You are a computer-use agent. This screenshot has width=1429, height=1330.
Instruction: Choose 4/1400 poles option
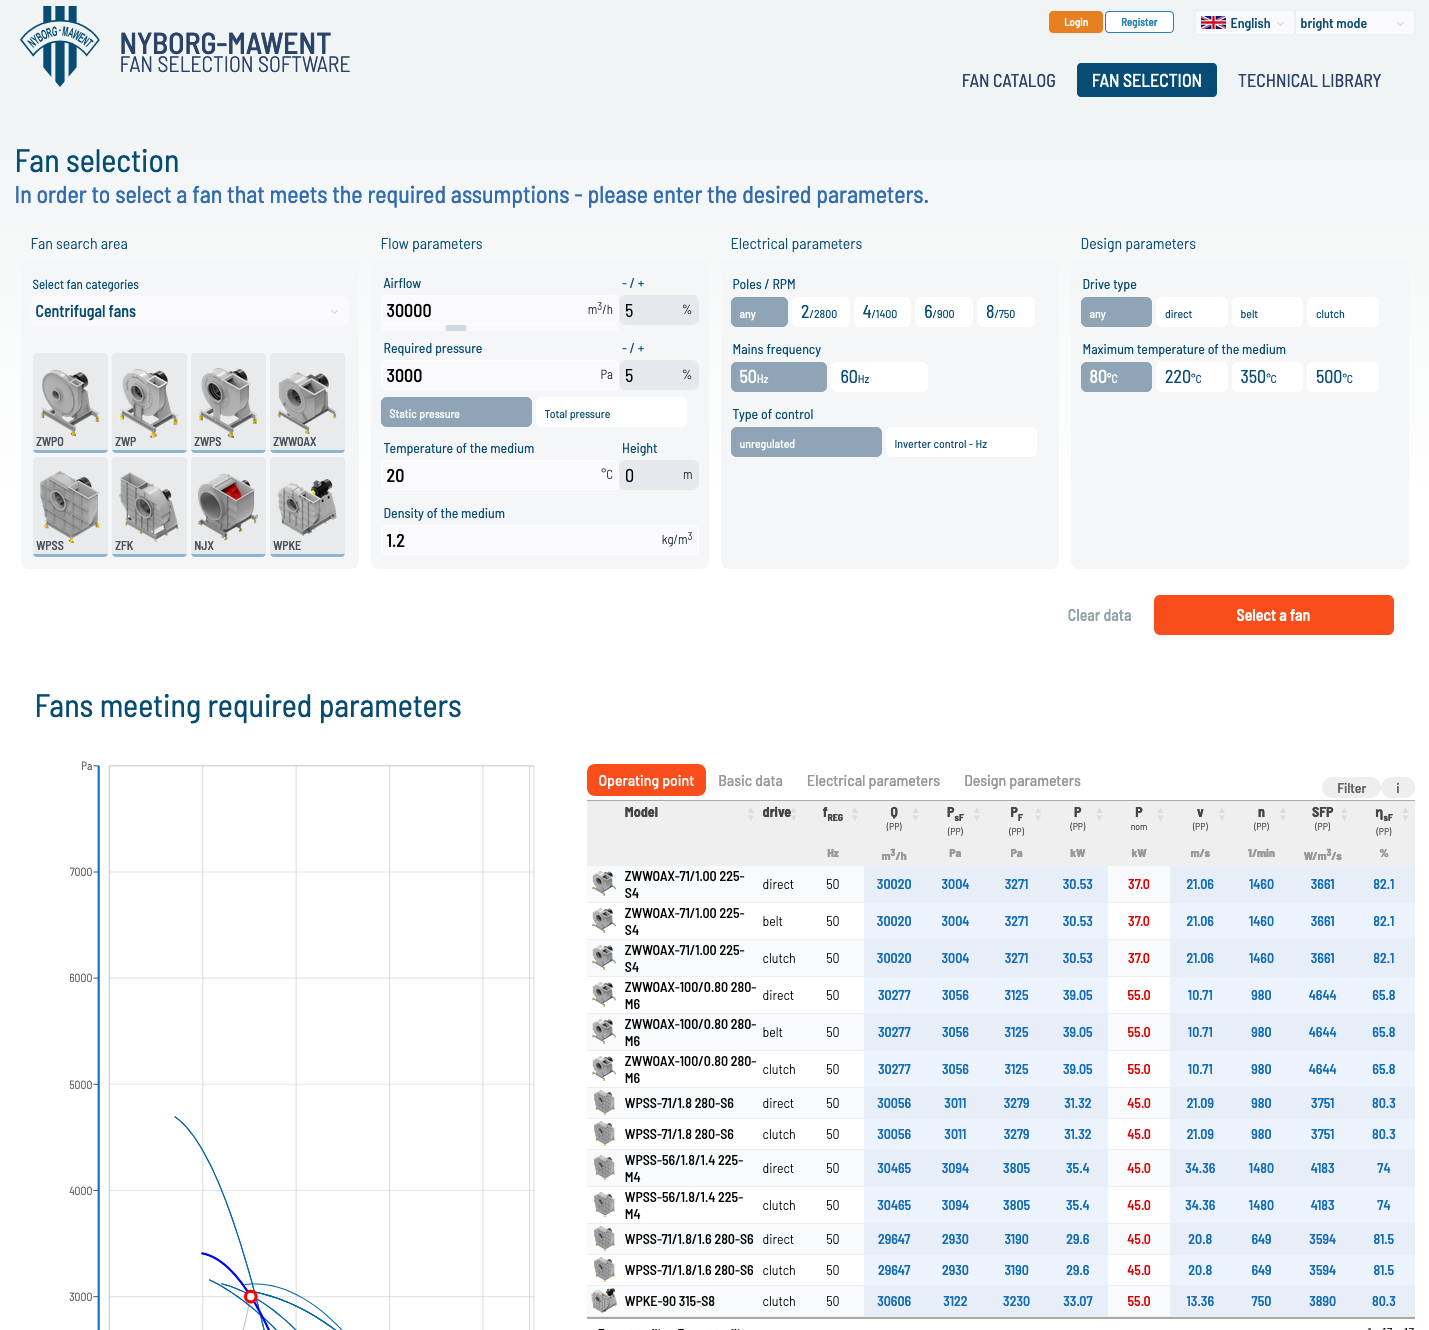(881, 312)
